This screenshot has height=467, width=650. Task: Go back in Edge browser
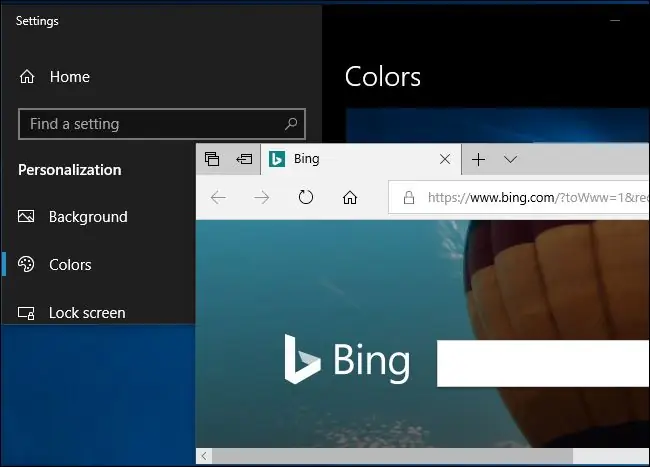point(218,198)
